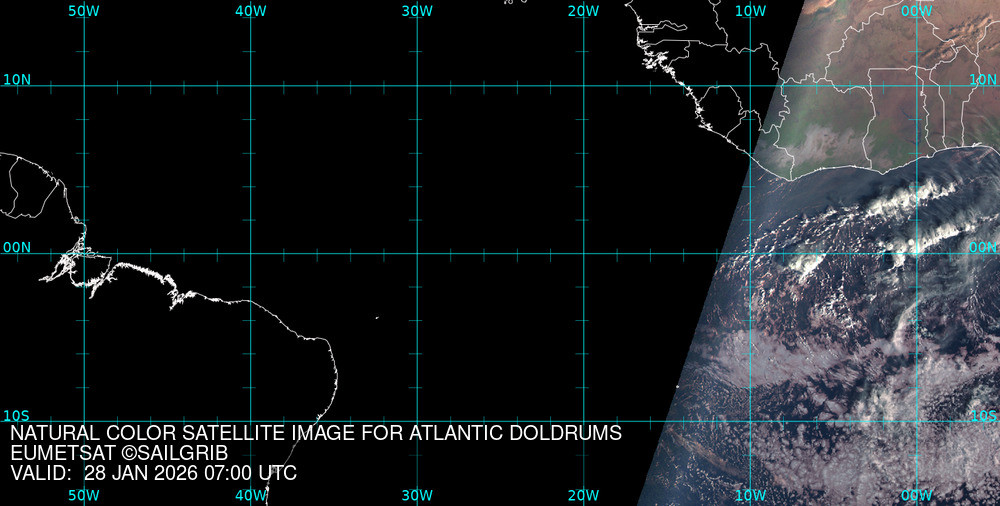Viewport: 1000px width, 506px height.
Task: Click the EUMETSAT ©SAILGRIB credit text
Action: tap(126, 453)
